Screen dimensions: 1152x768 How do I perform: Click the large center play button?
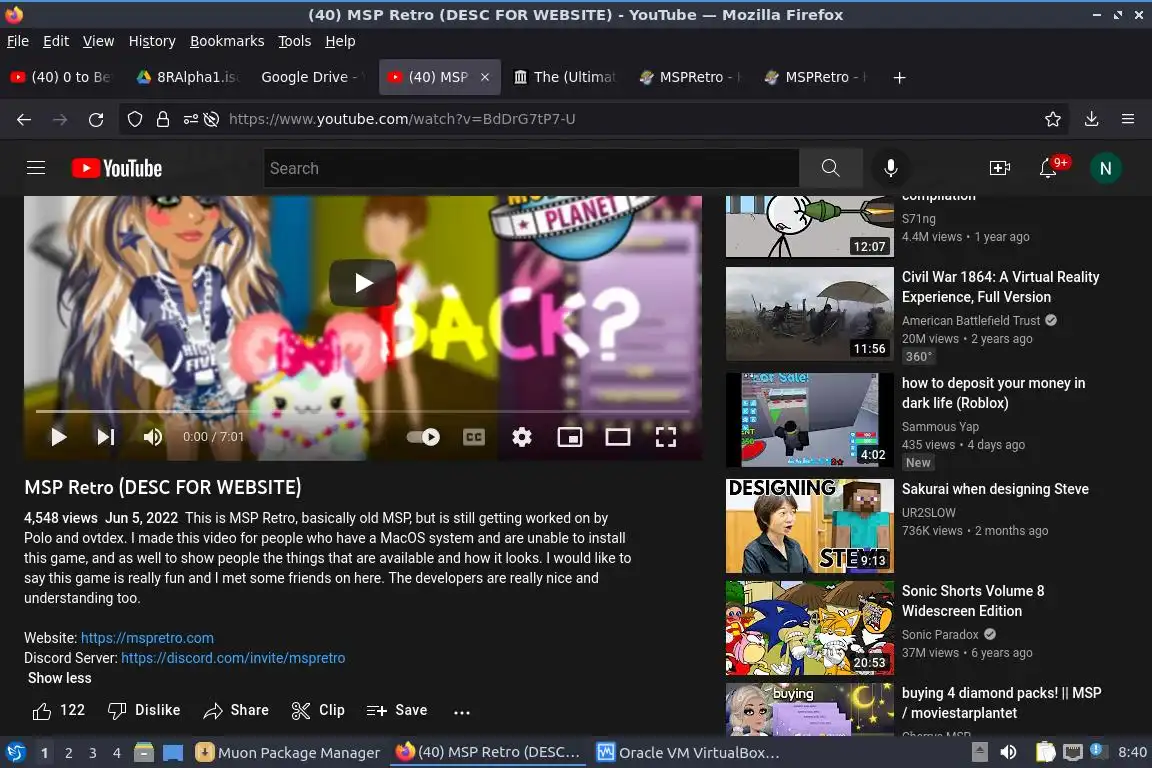point(363,283)
